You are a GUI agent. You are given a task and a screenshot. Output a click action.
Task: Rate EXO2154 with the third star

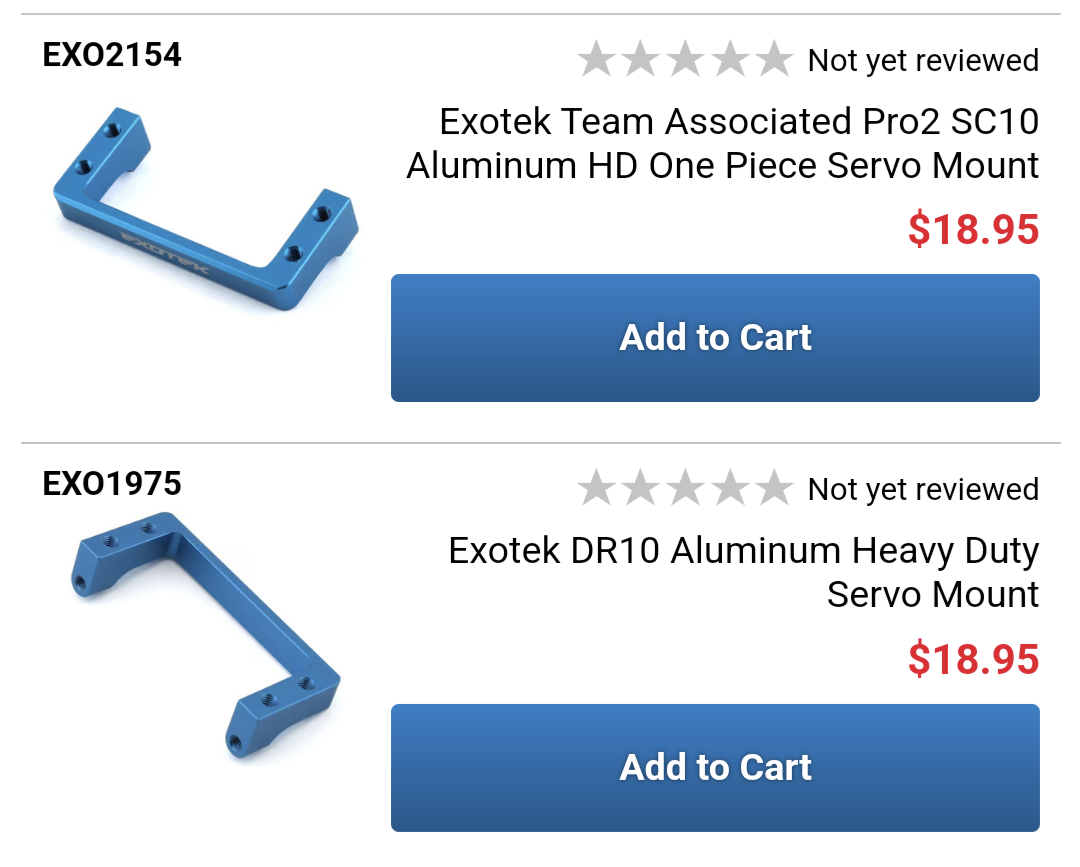point(685,59)
